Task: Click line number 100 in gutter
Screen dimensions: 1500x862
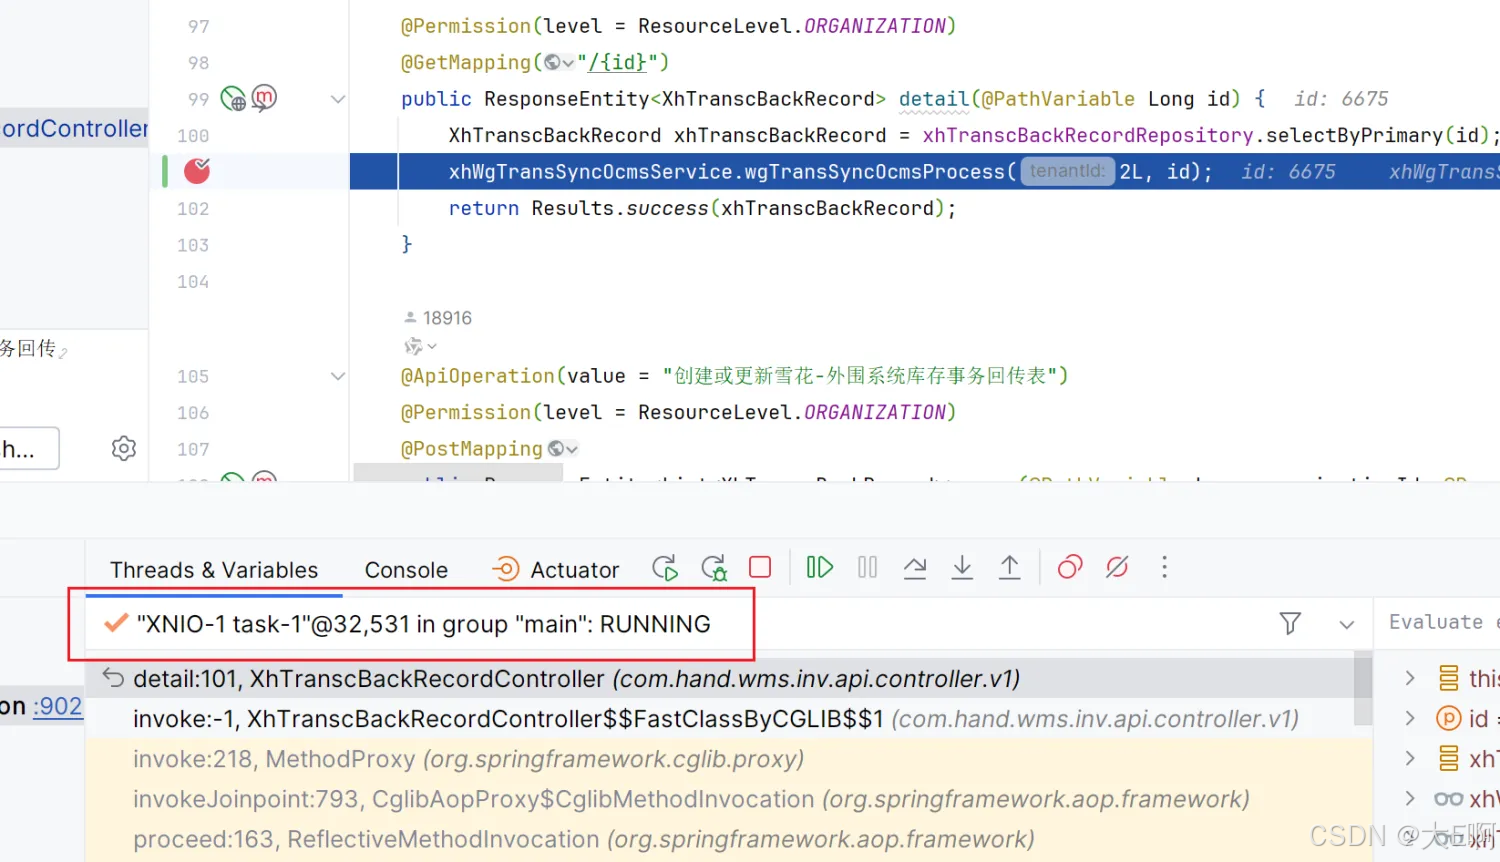Action: (x=193, y=136)
